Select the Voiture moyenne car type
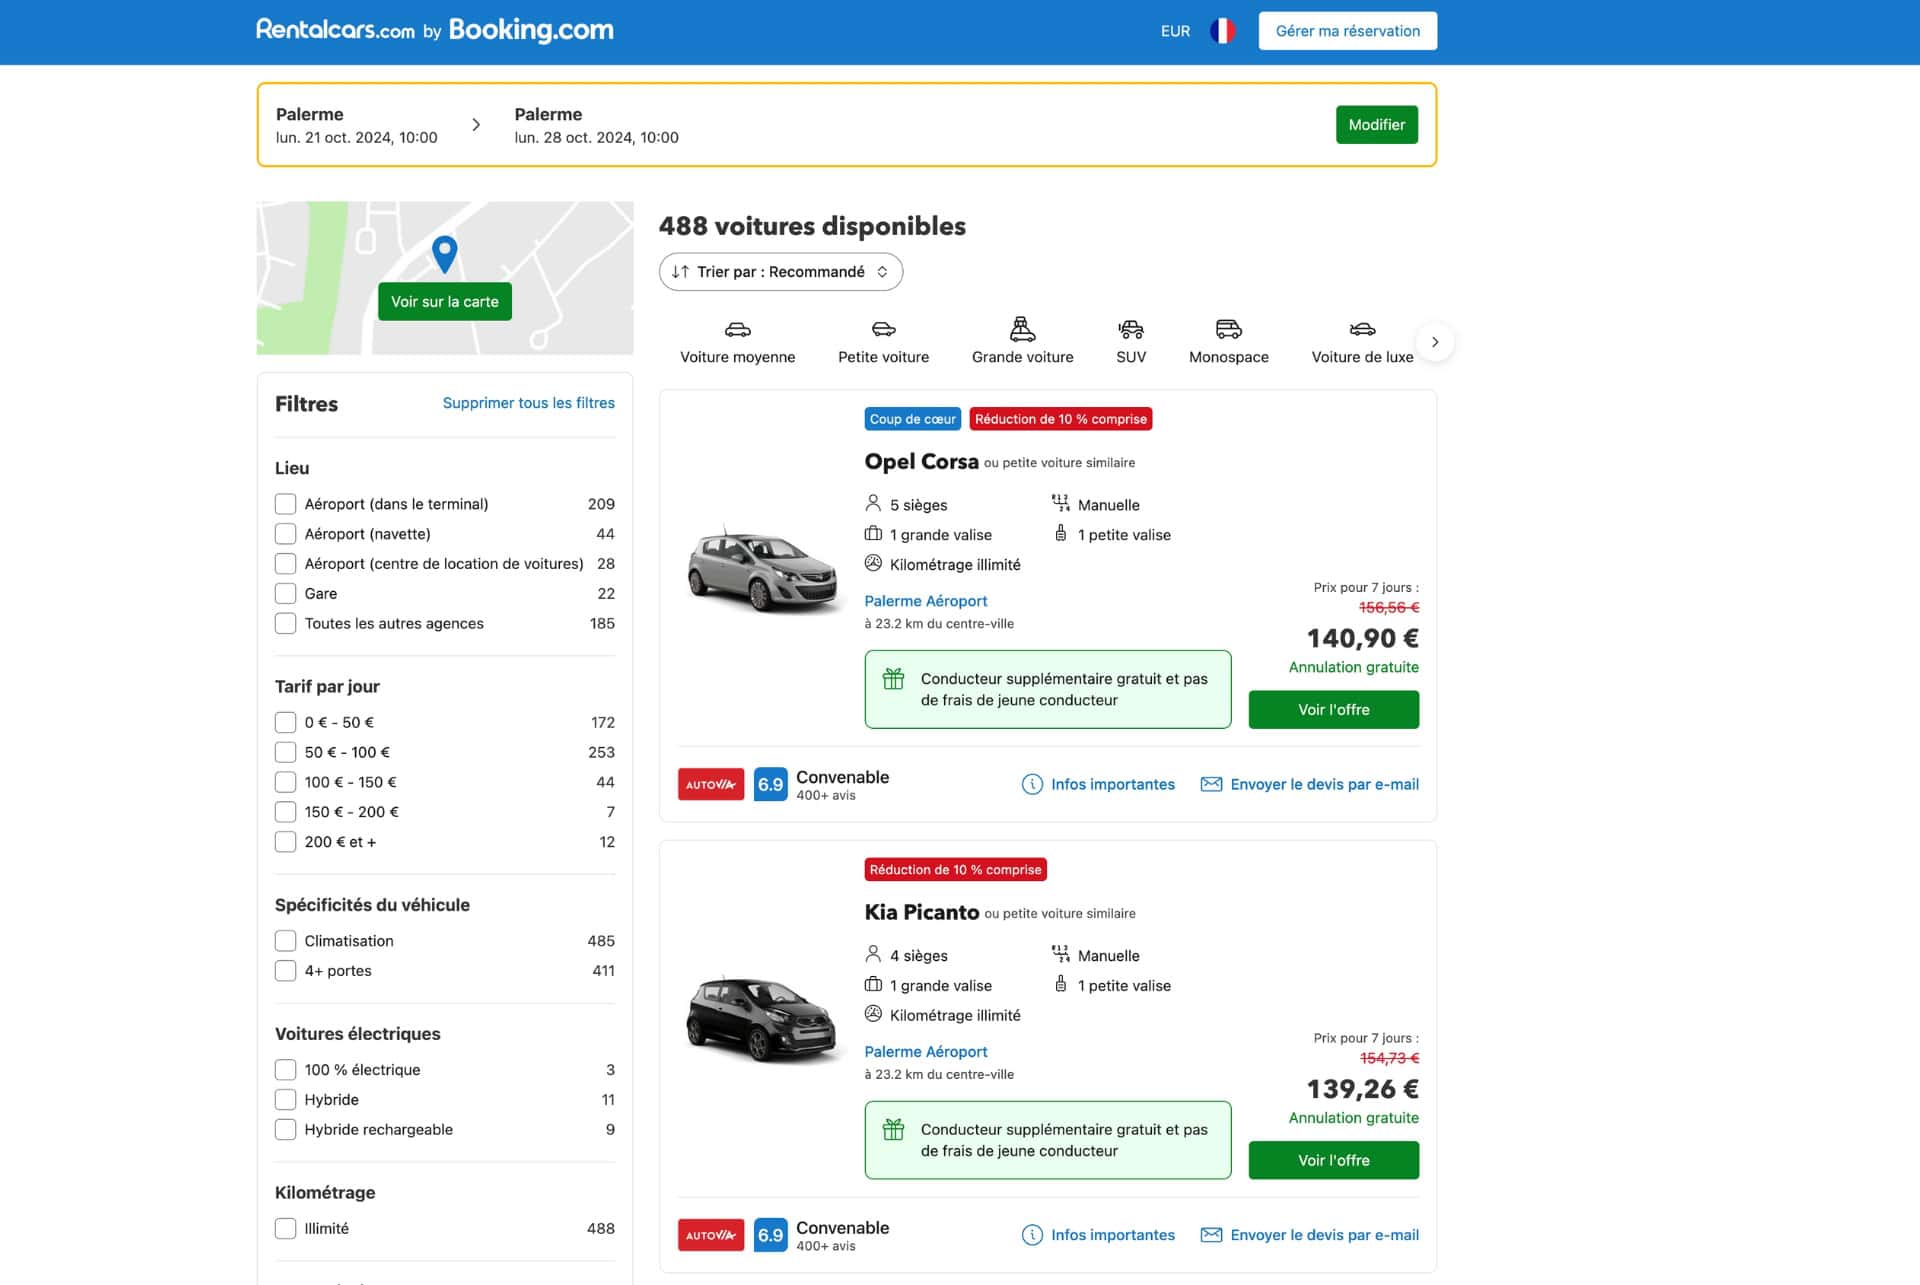 click(x=738, y=342)
